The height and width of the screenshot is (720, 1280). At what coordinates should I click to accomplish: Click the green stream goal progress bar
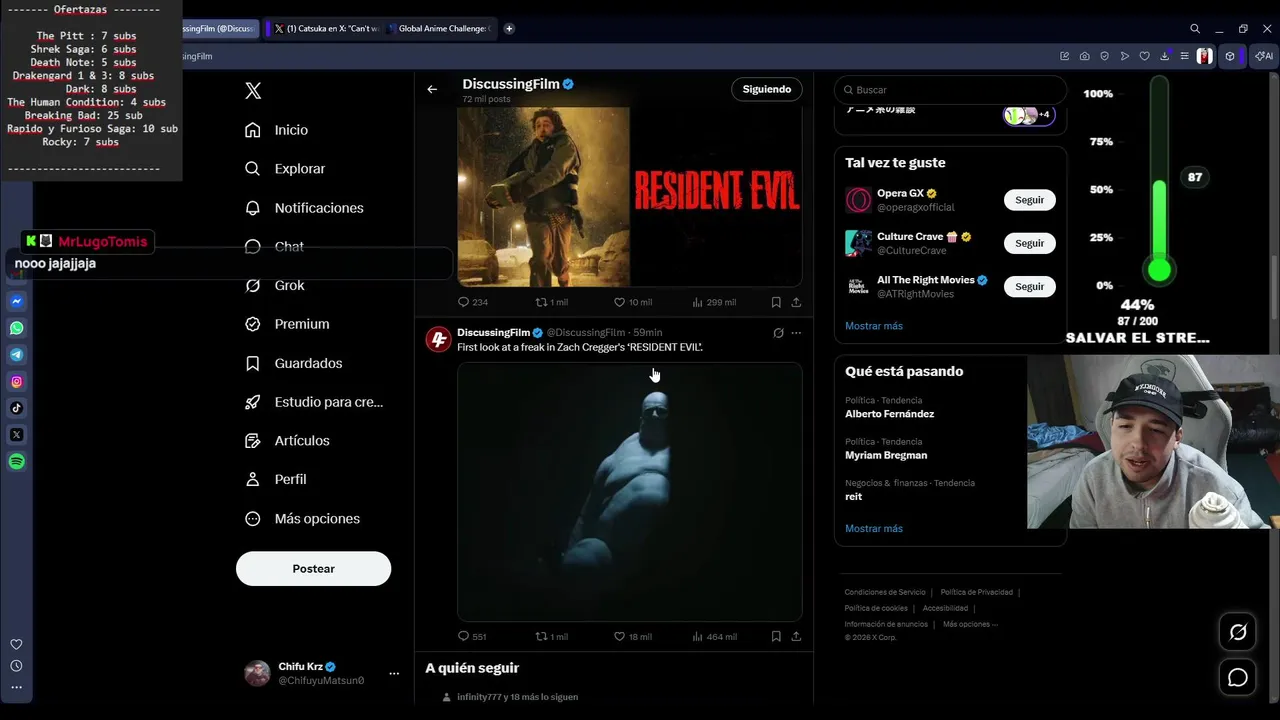point(1159,180)
